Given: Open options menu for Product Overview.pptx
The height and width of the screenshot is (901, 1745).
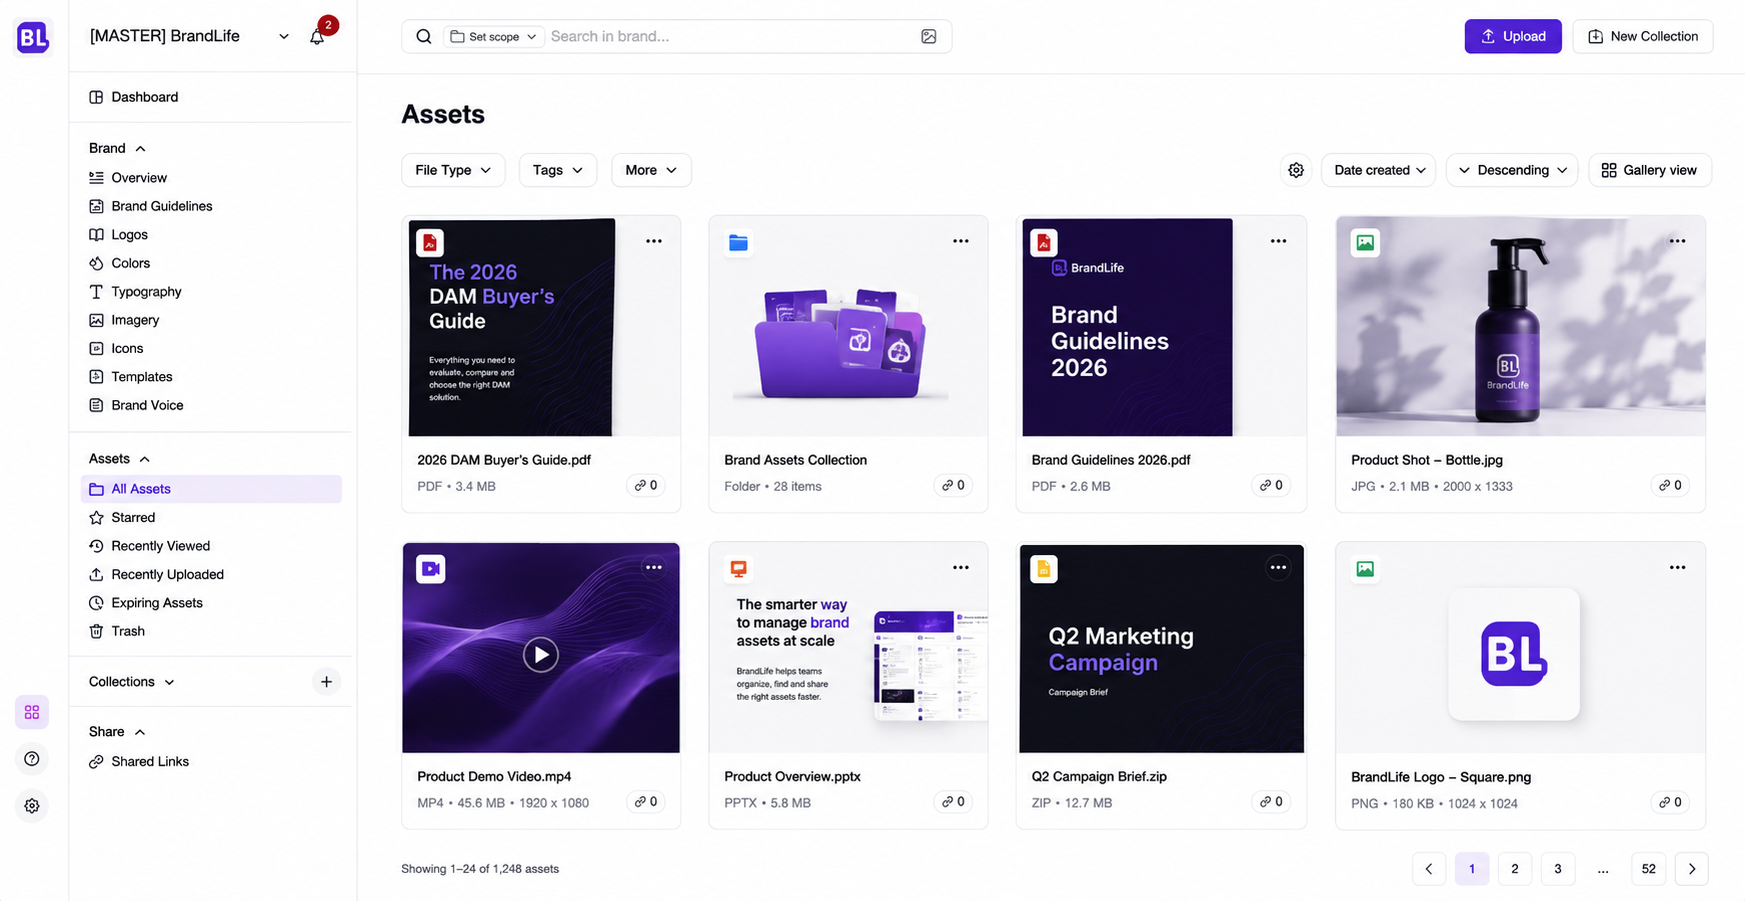Looking at the screenshot, I should click(x=961, y=567).
